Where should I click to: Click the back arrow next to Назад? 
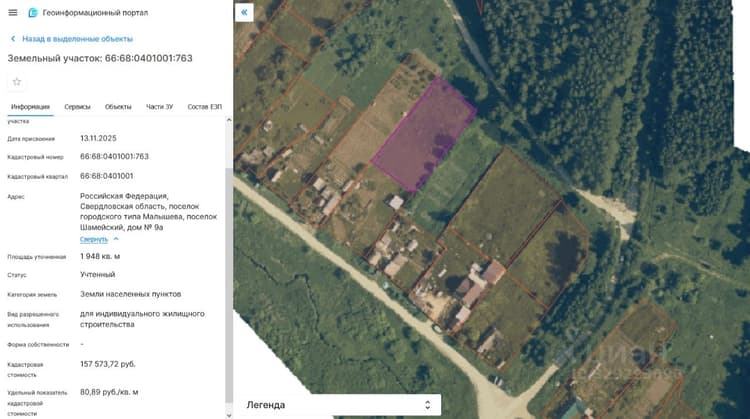click(13, 39)
